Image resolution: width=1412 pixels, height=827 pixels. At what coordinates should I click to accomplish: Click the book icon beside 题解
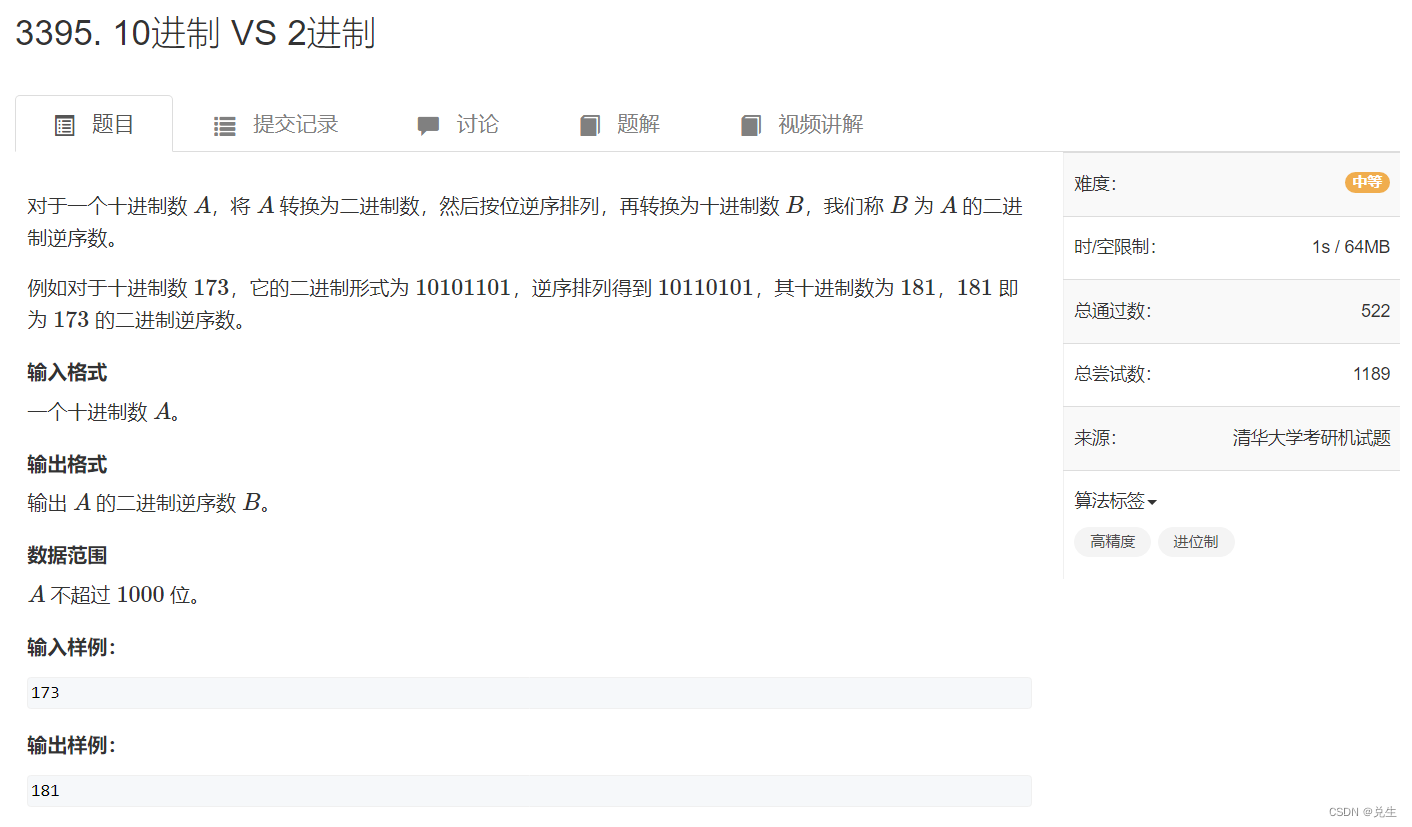click(590, 124)
